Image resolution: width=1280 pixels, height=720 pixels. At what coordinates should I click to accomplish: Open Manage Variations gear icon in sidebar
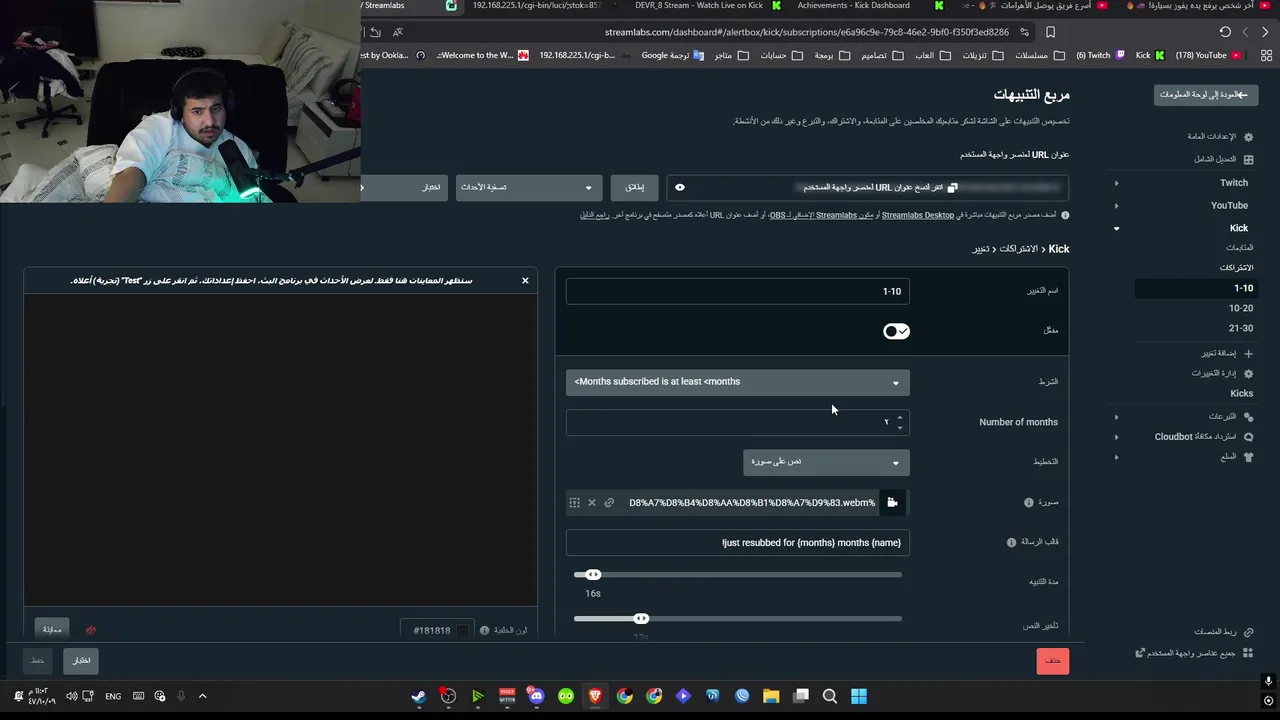[1248, 373]
